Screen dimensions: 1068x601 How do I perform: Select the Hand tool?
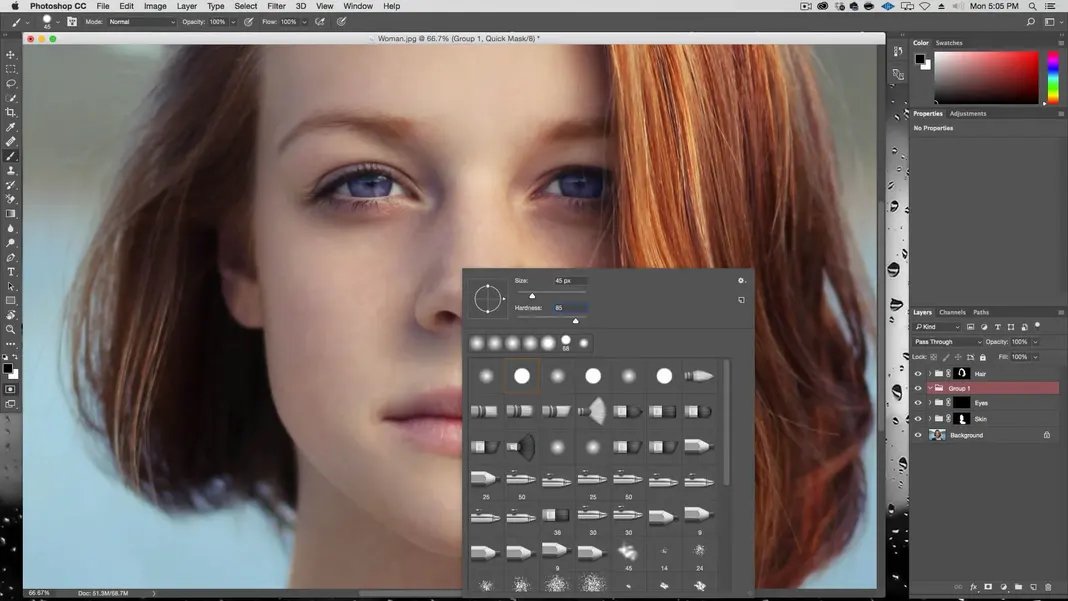click(11, 315)
